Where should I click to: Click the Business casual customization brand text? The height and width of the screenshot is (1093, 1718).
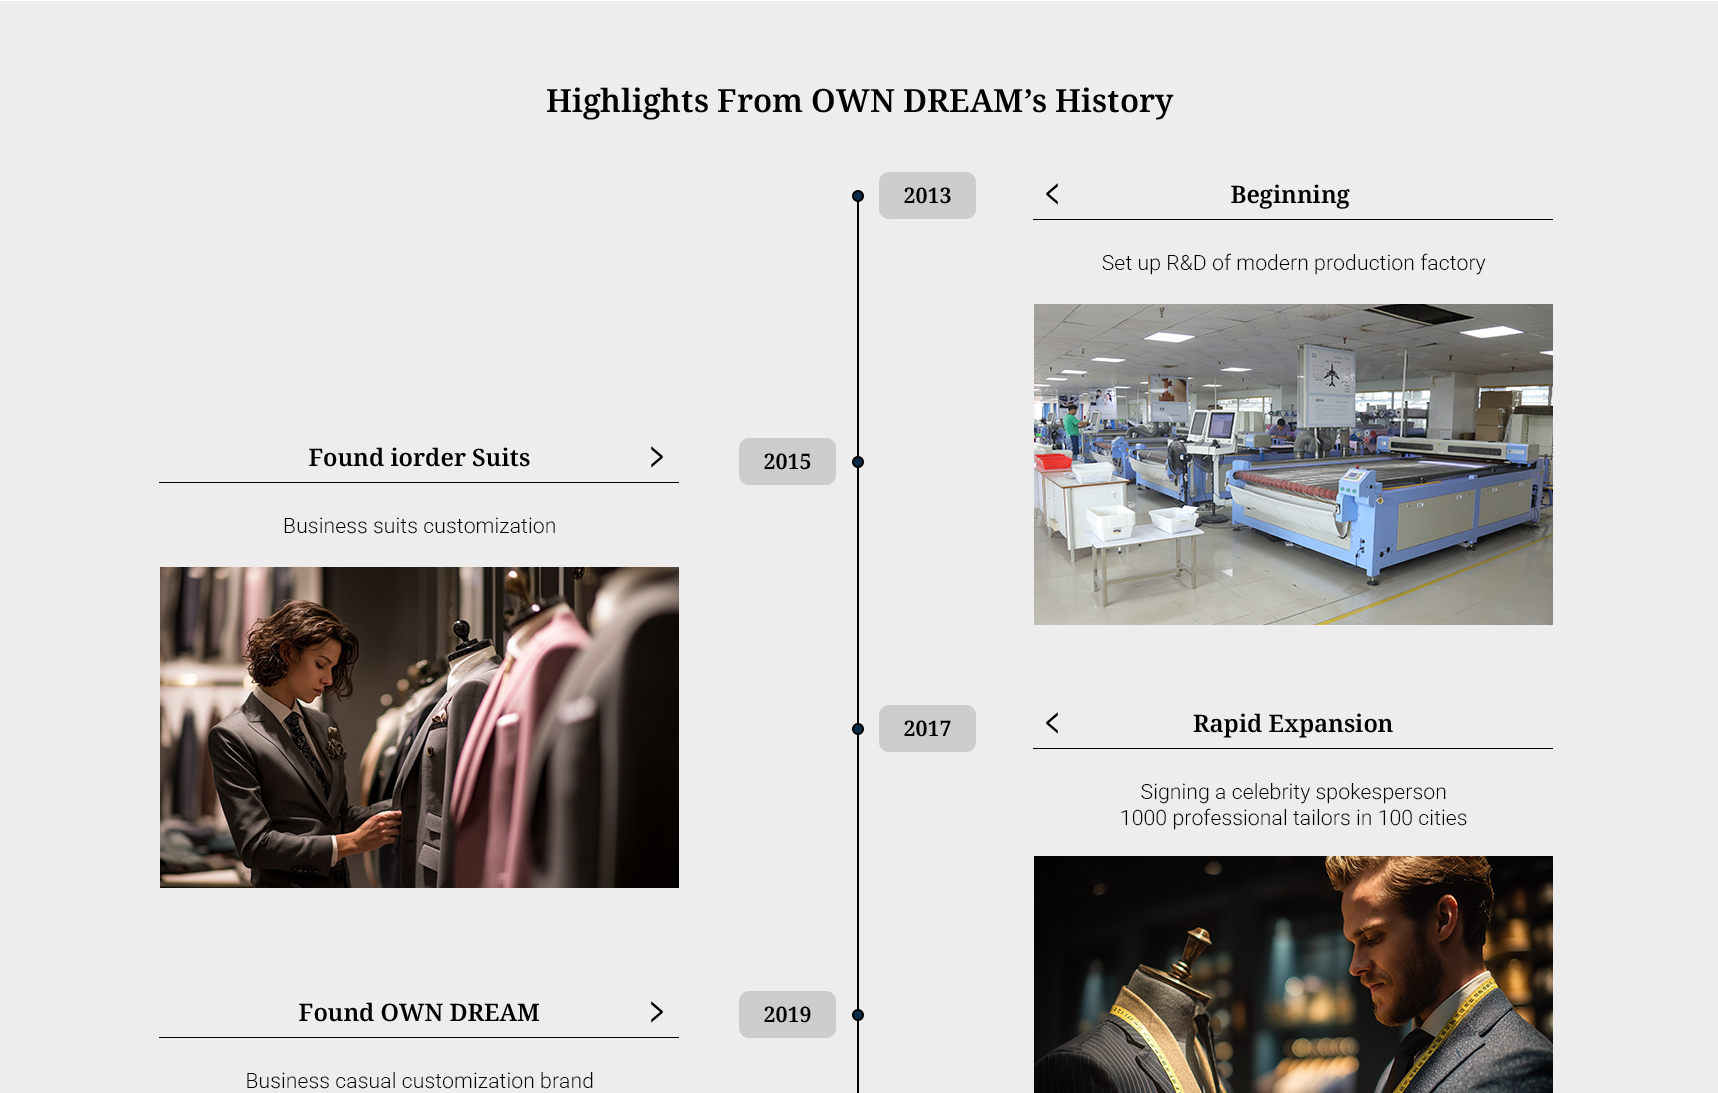tap(419, 1081)
